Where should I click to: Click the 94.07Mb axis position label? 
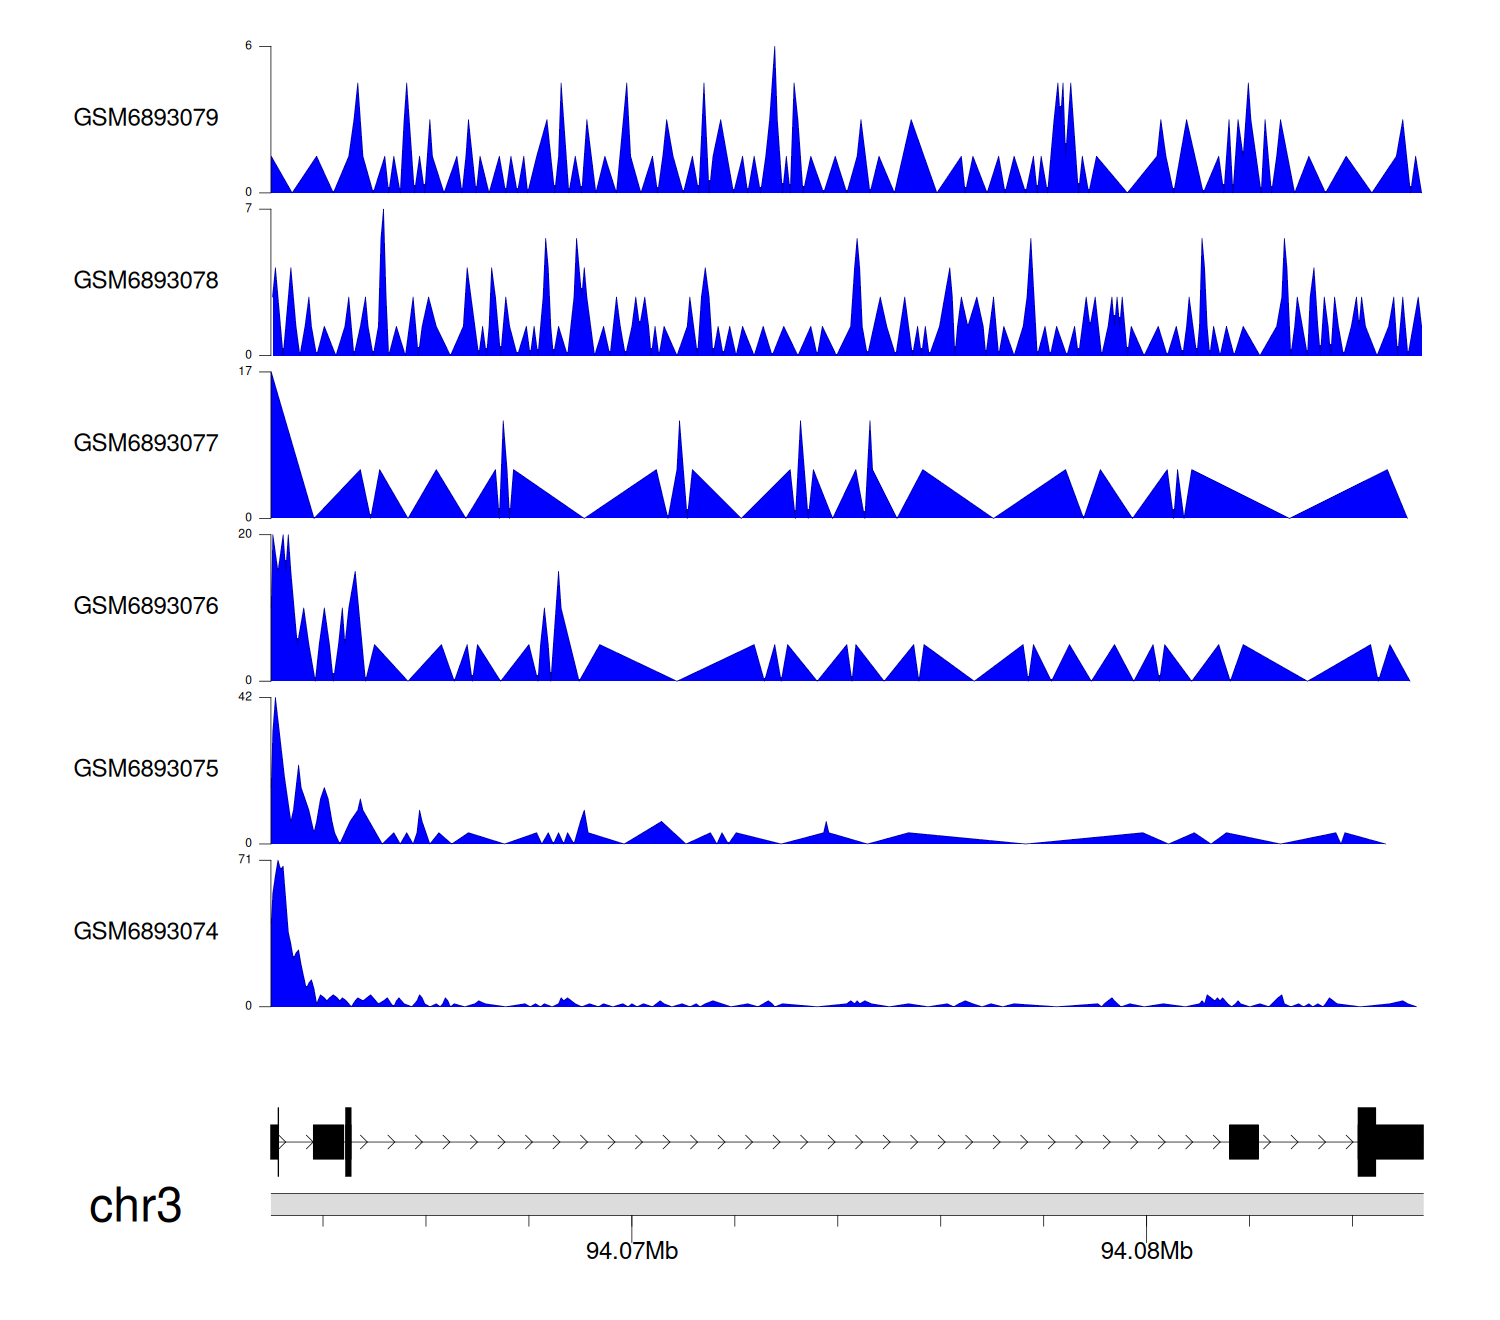click(x=632, y=1251)
